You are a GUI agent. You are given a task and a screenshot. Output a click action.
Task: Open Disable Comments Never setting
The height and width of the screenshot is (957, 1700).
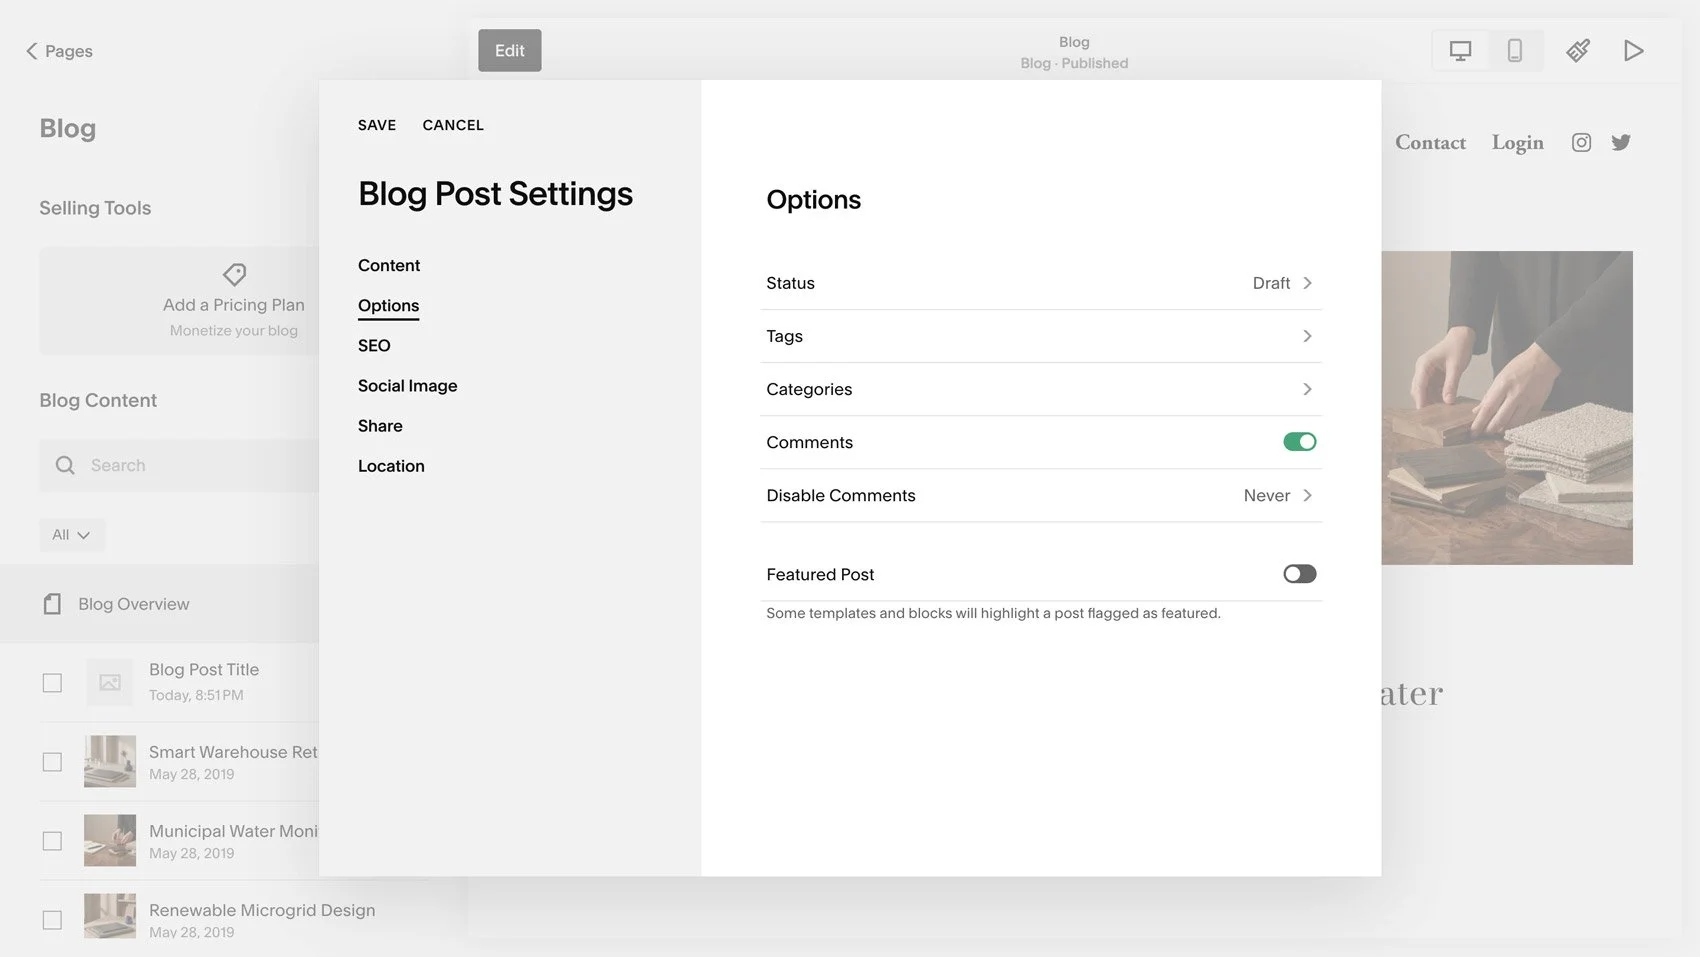coord(1041,495)
